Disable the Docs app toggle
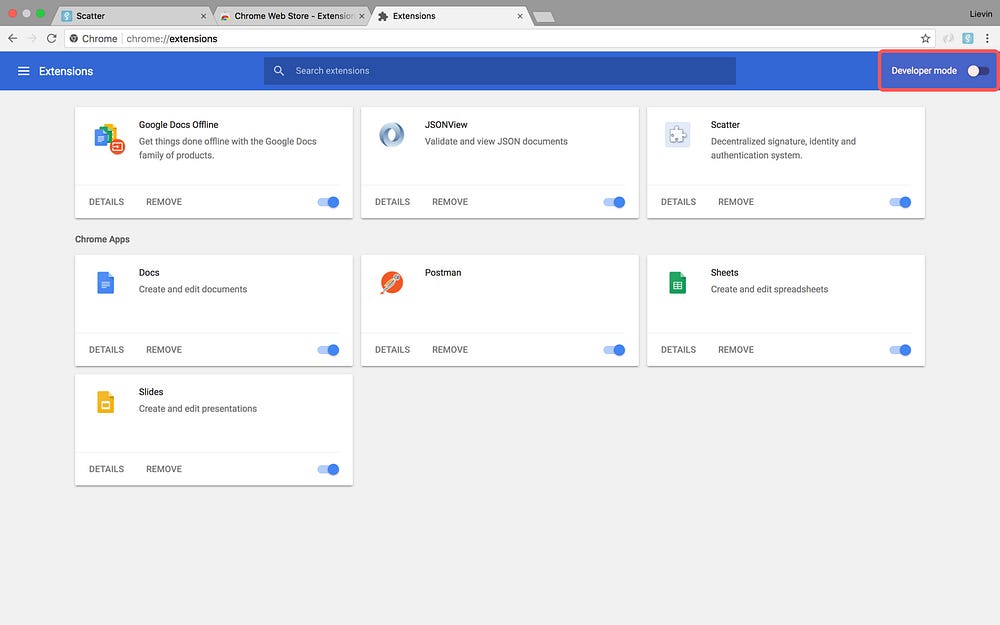1000x625 pixels. [328, 350]
